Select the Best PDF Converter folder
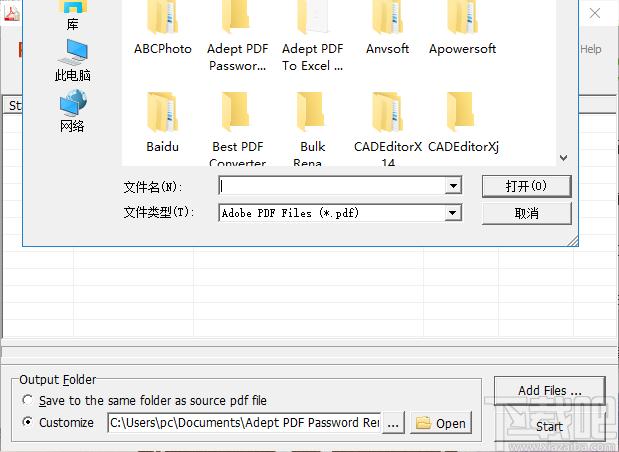Screen dimensions: 619x452 tap(238, 128)
